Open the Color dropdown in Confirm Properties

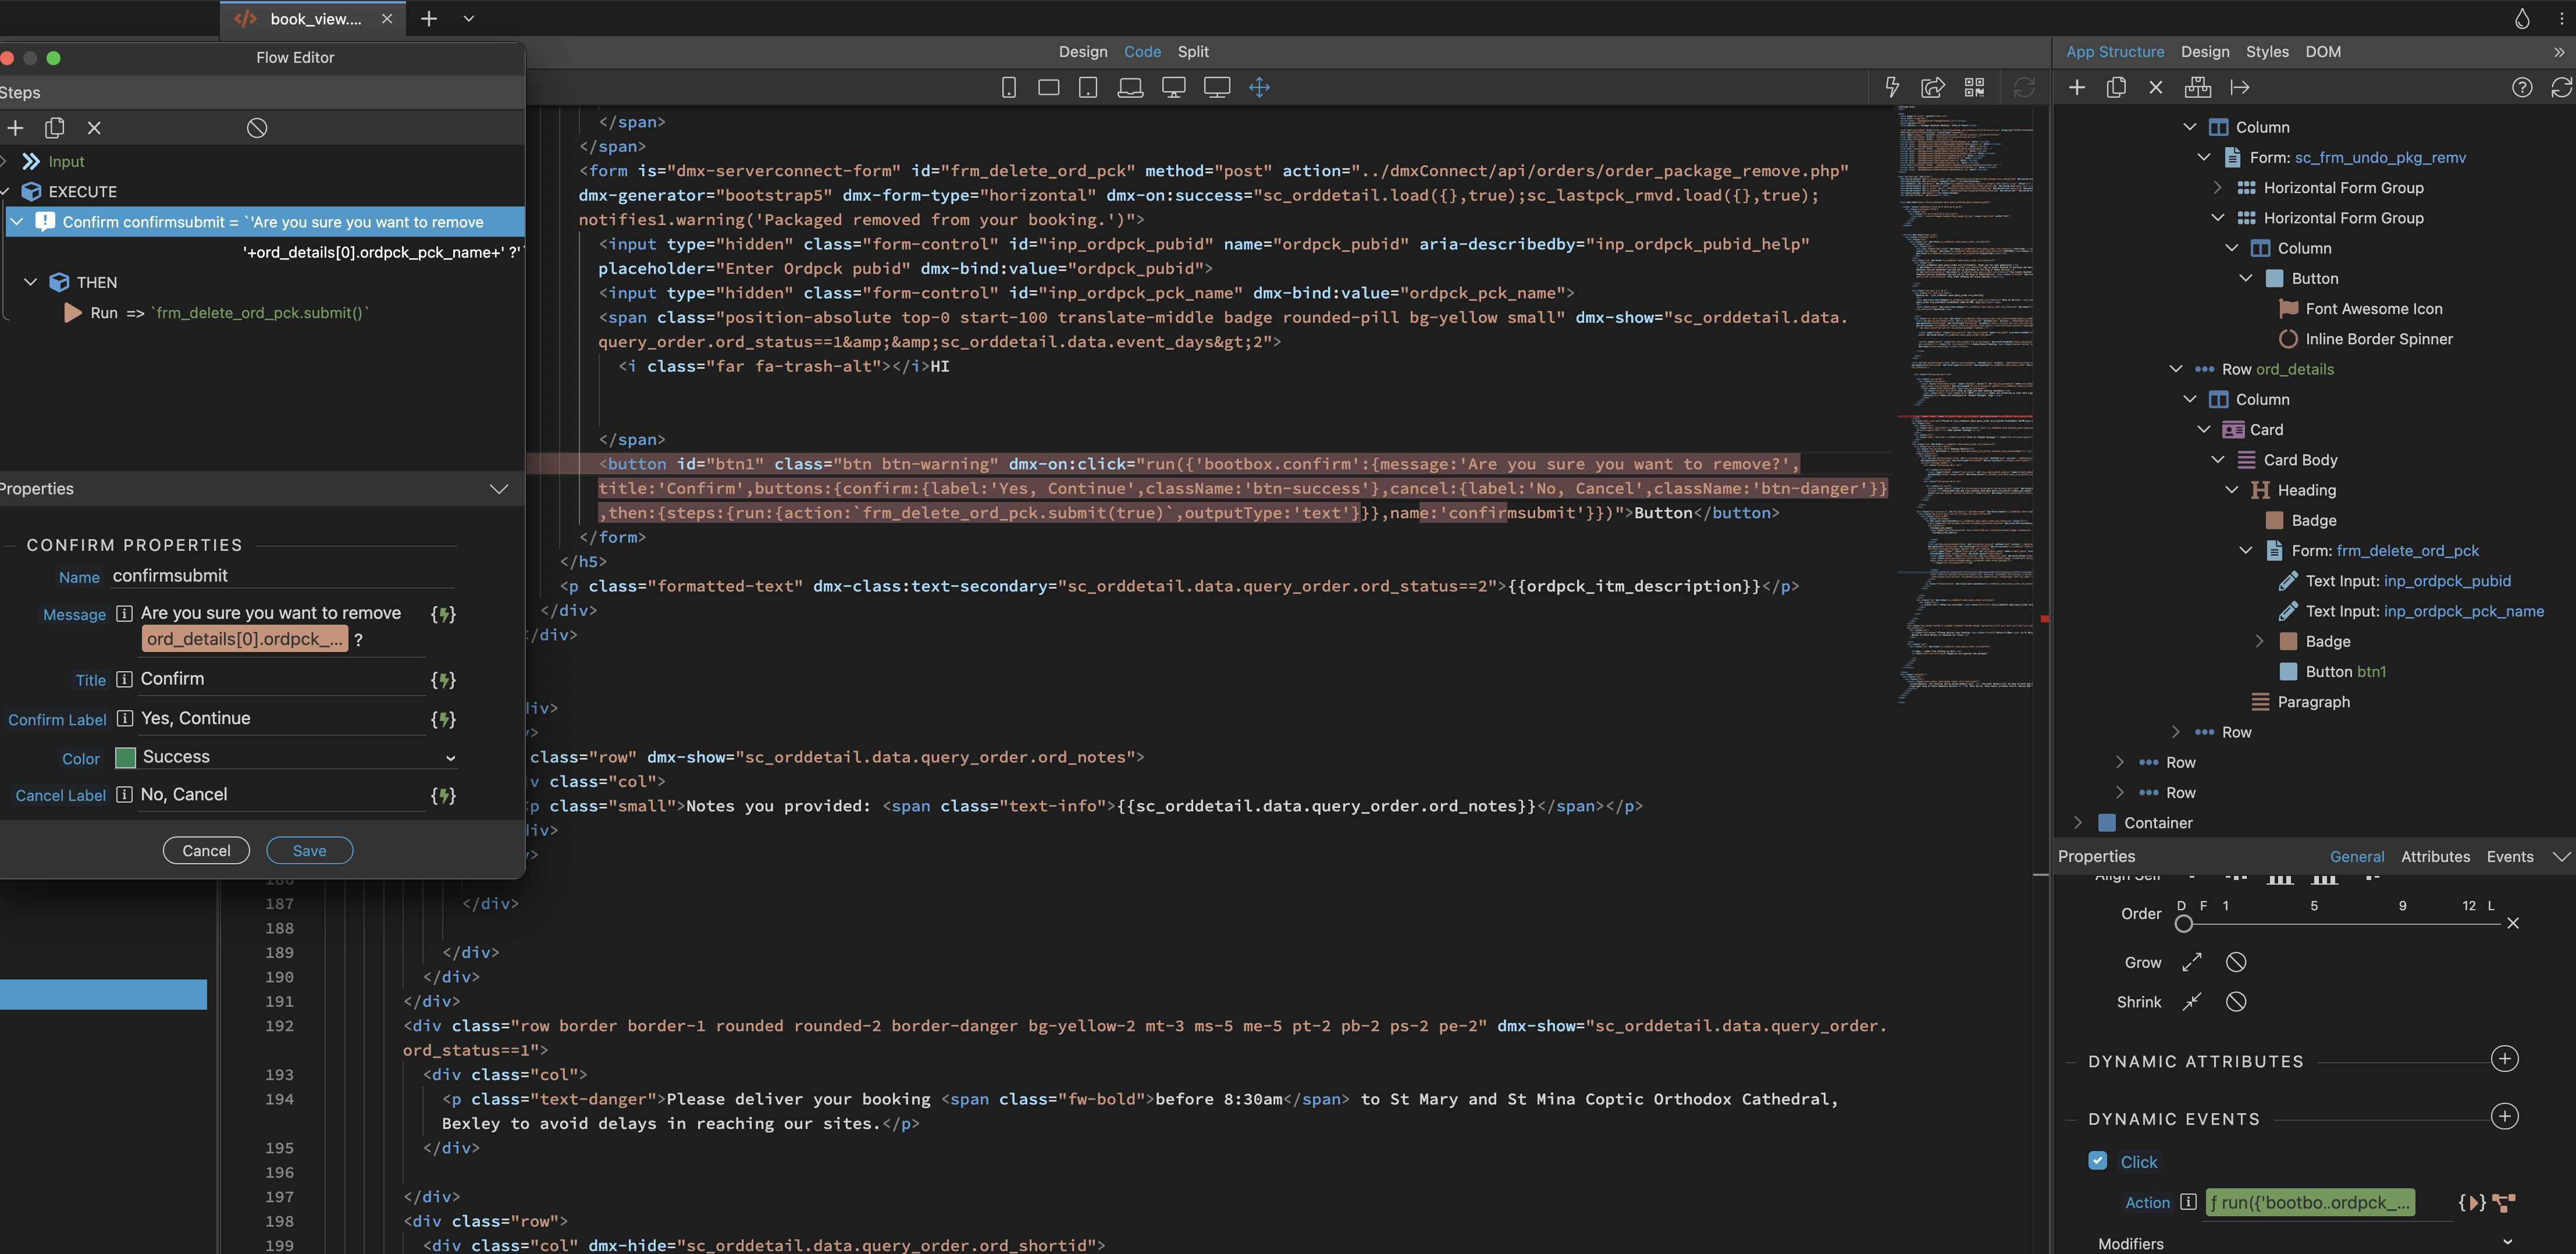(451, 757)
